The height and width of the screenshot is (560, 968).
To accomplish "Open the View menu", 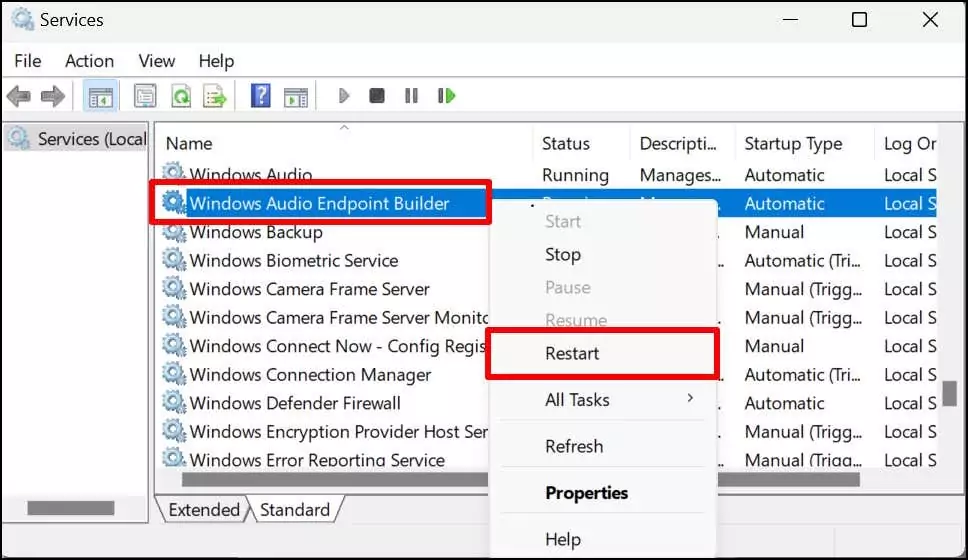I will pyautogui.click(x=157, y=61).
